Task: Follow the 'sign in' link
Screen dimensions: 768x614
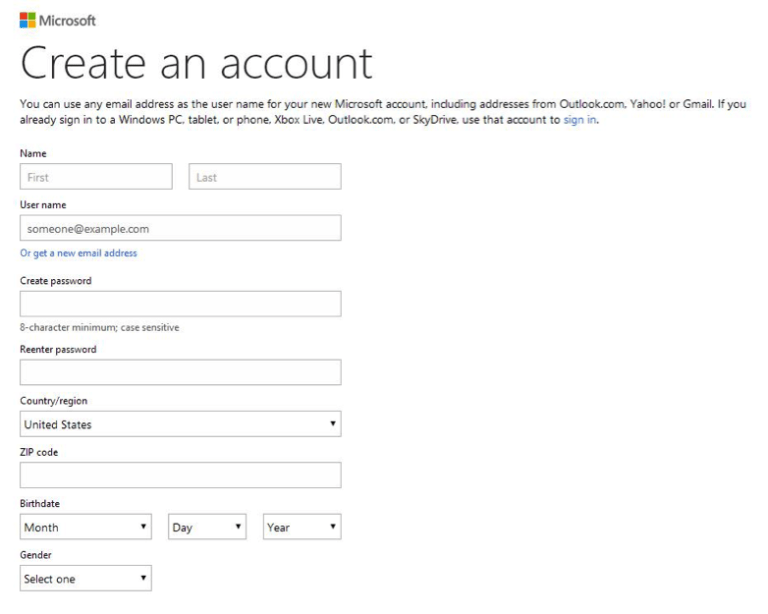Action: click(580, 119)
